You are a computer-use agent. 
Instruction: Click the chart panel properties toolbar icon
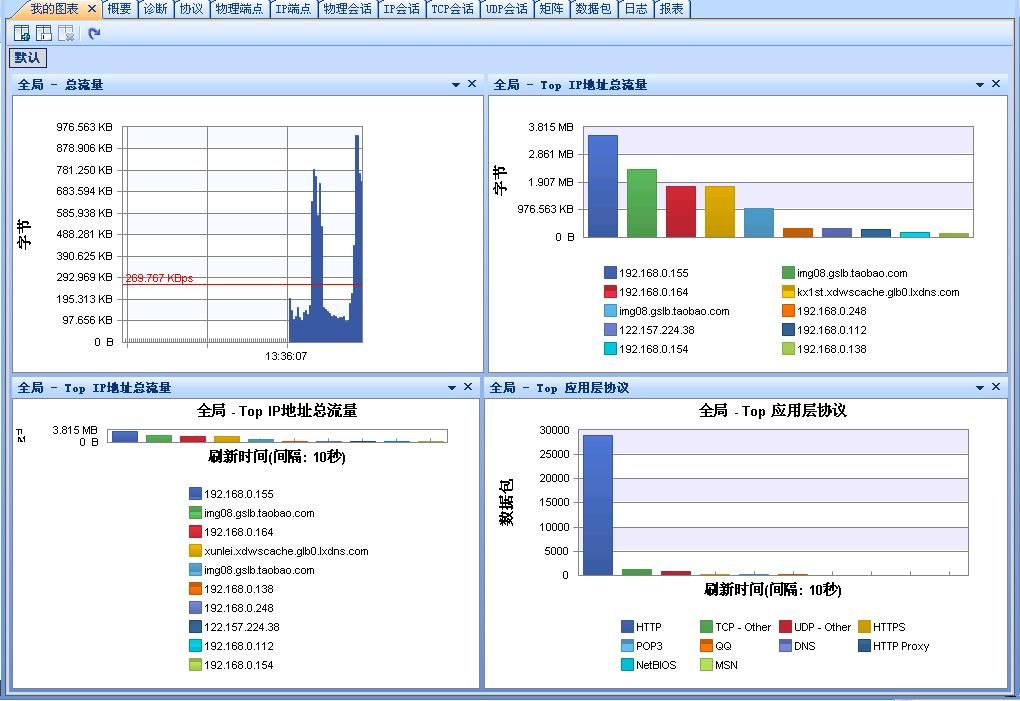(44, 33)
